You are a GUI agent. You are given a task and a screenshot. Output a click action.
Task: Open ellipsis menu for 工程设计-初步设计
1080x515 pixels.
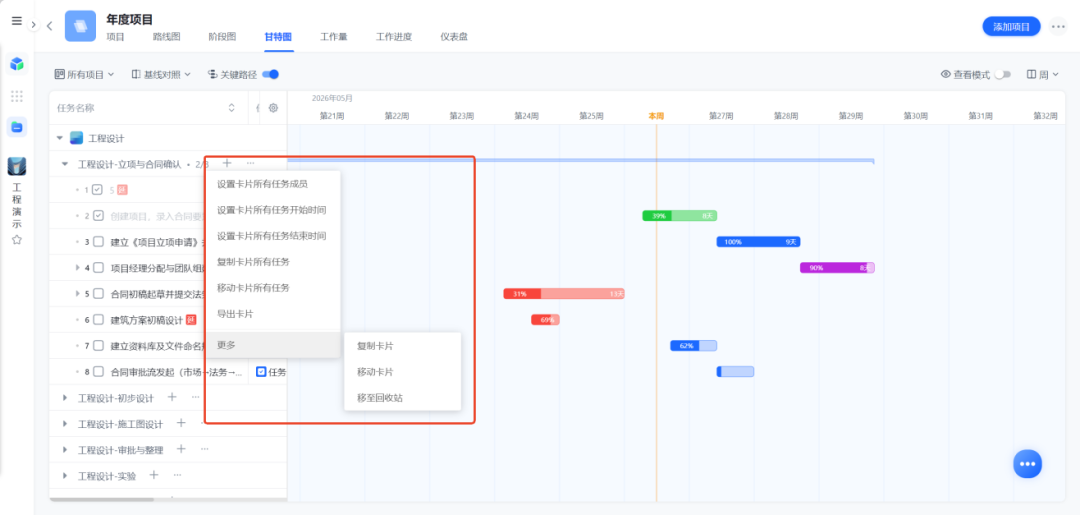pyautogui.click(x=196, y=397)
